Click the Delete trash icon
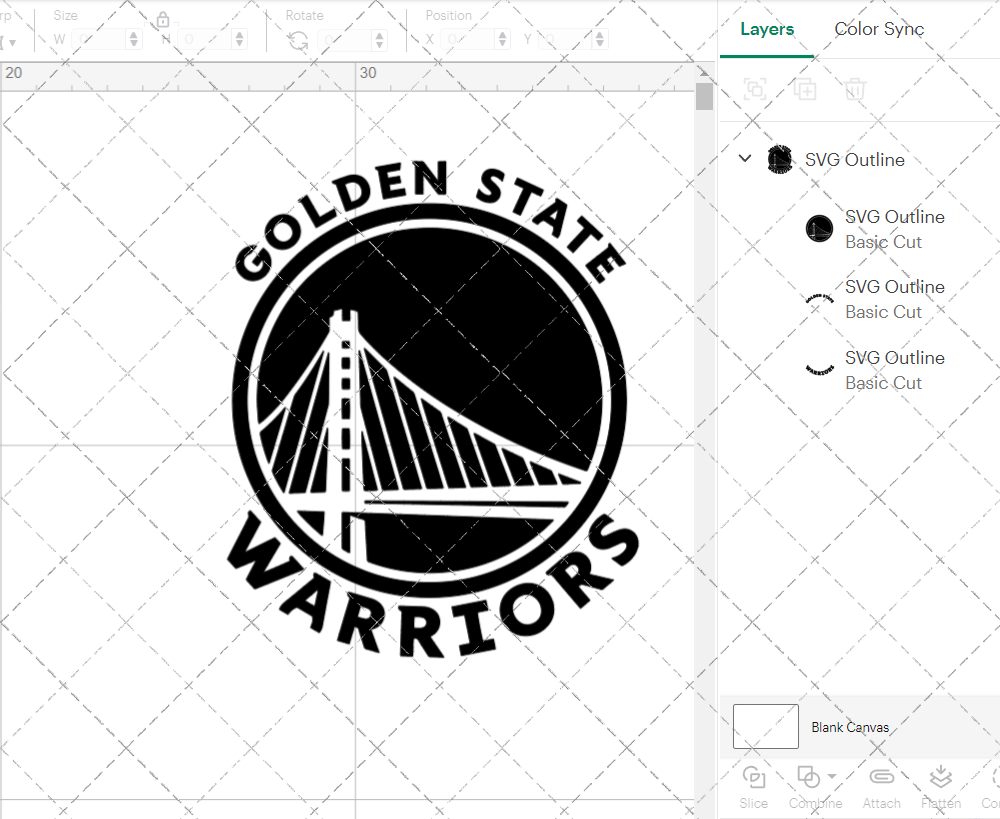 (854, 89)
